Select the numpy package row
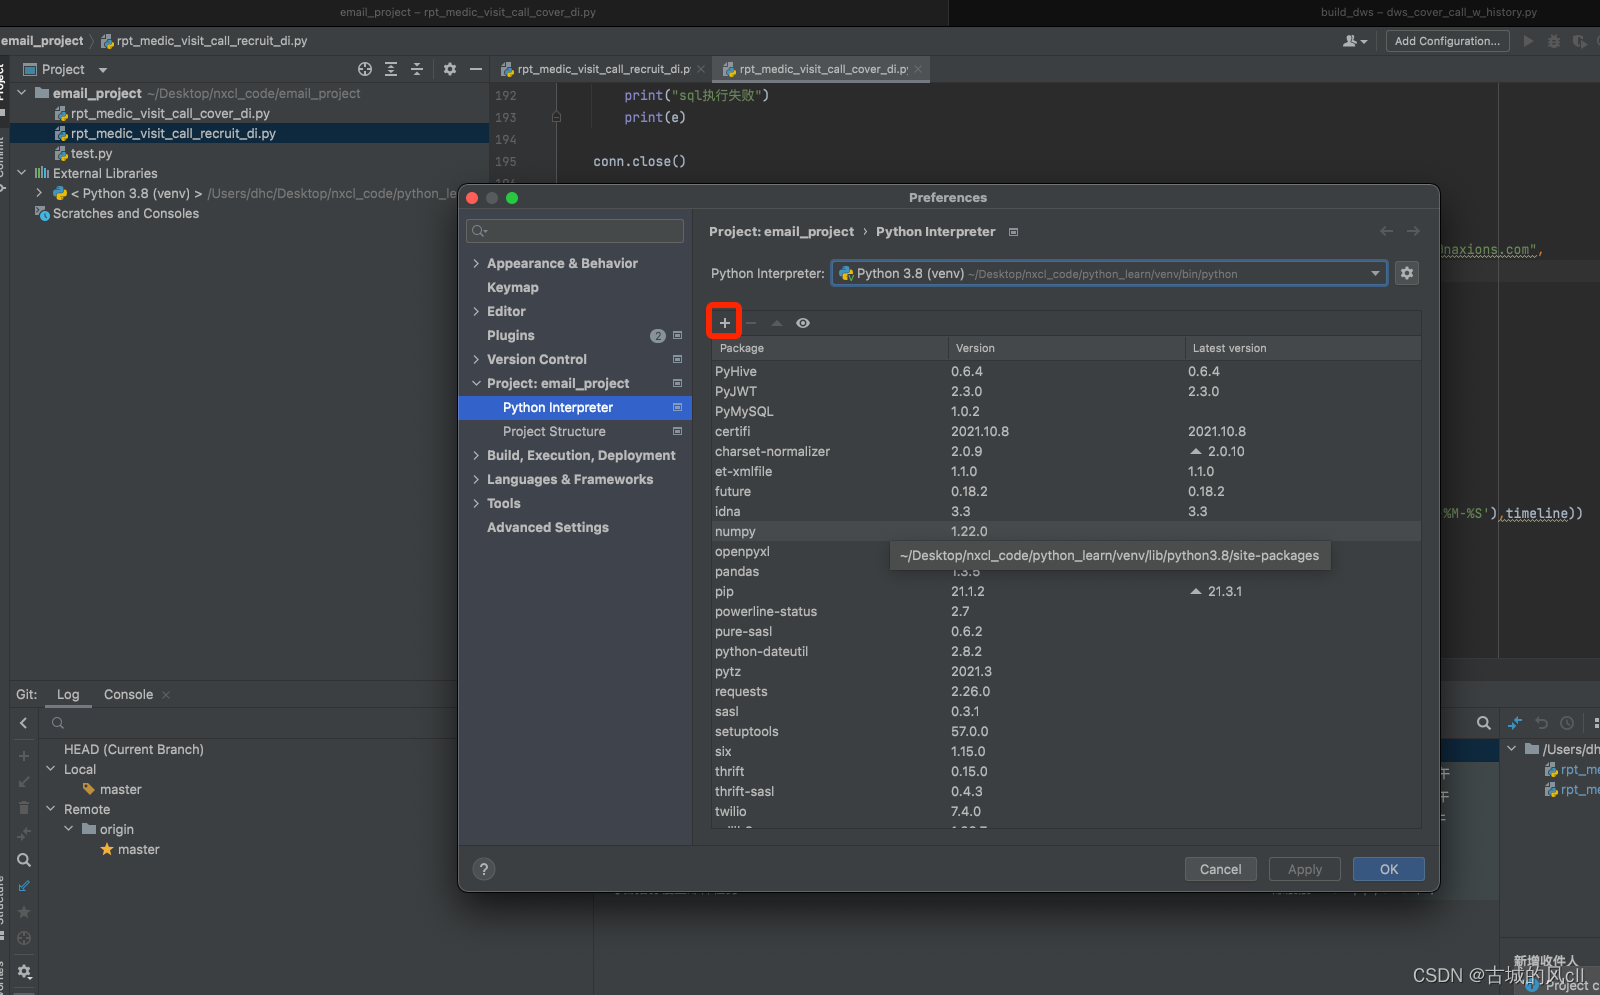1600x995 pixels. [x=1066, y=531]
